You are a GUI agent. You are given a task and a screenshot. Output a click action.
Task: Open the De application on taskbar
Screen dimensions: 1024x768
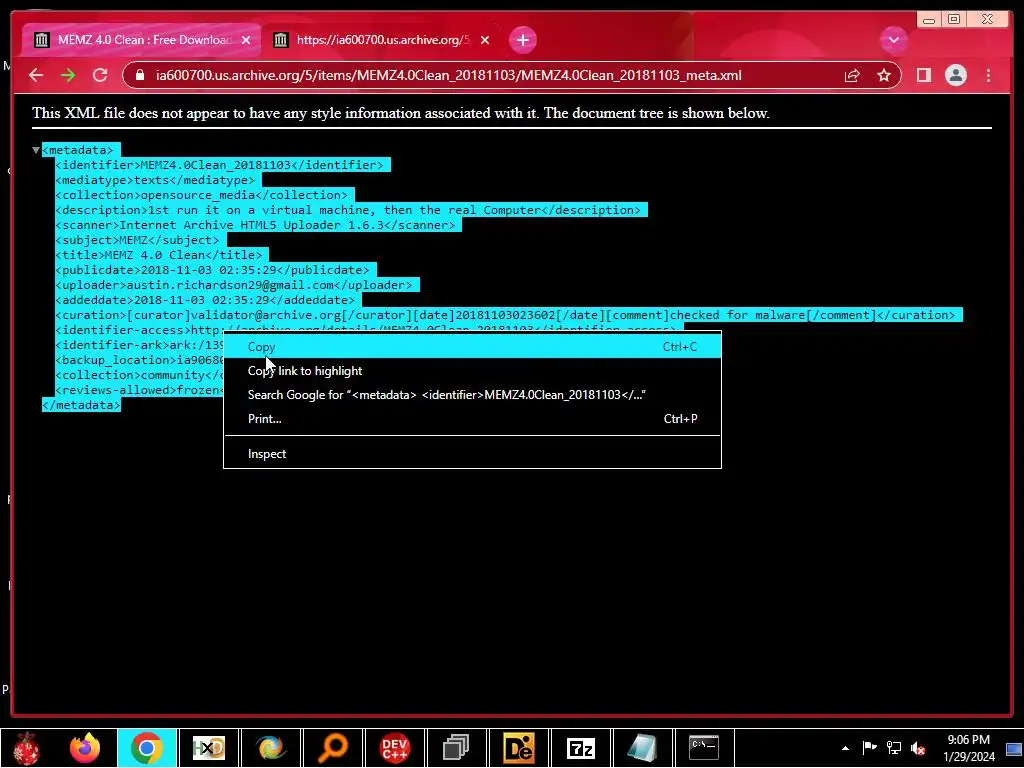(x=519, y=748)
